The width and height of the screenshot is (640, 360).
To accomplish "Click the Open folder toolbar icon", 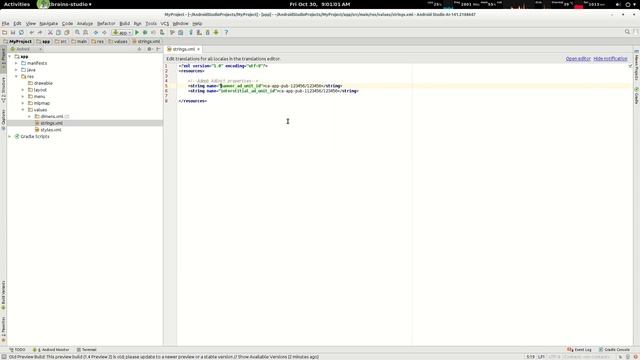I will 4,32.
